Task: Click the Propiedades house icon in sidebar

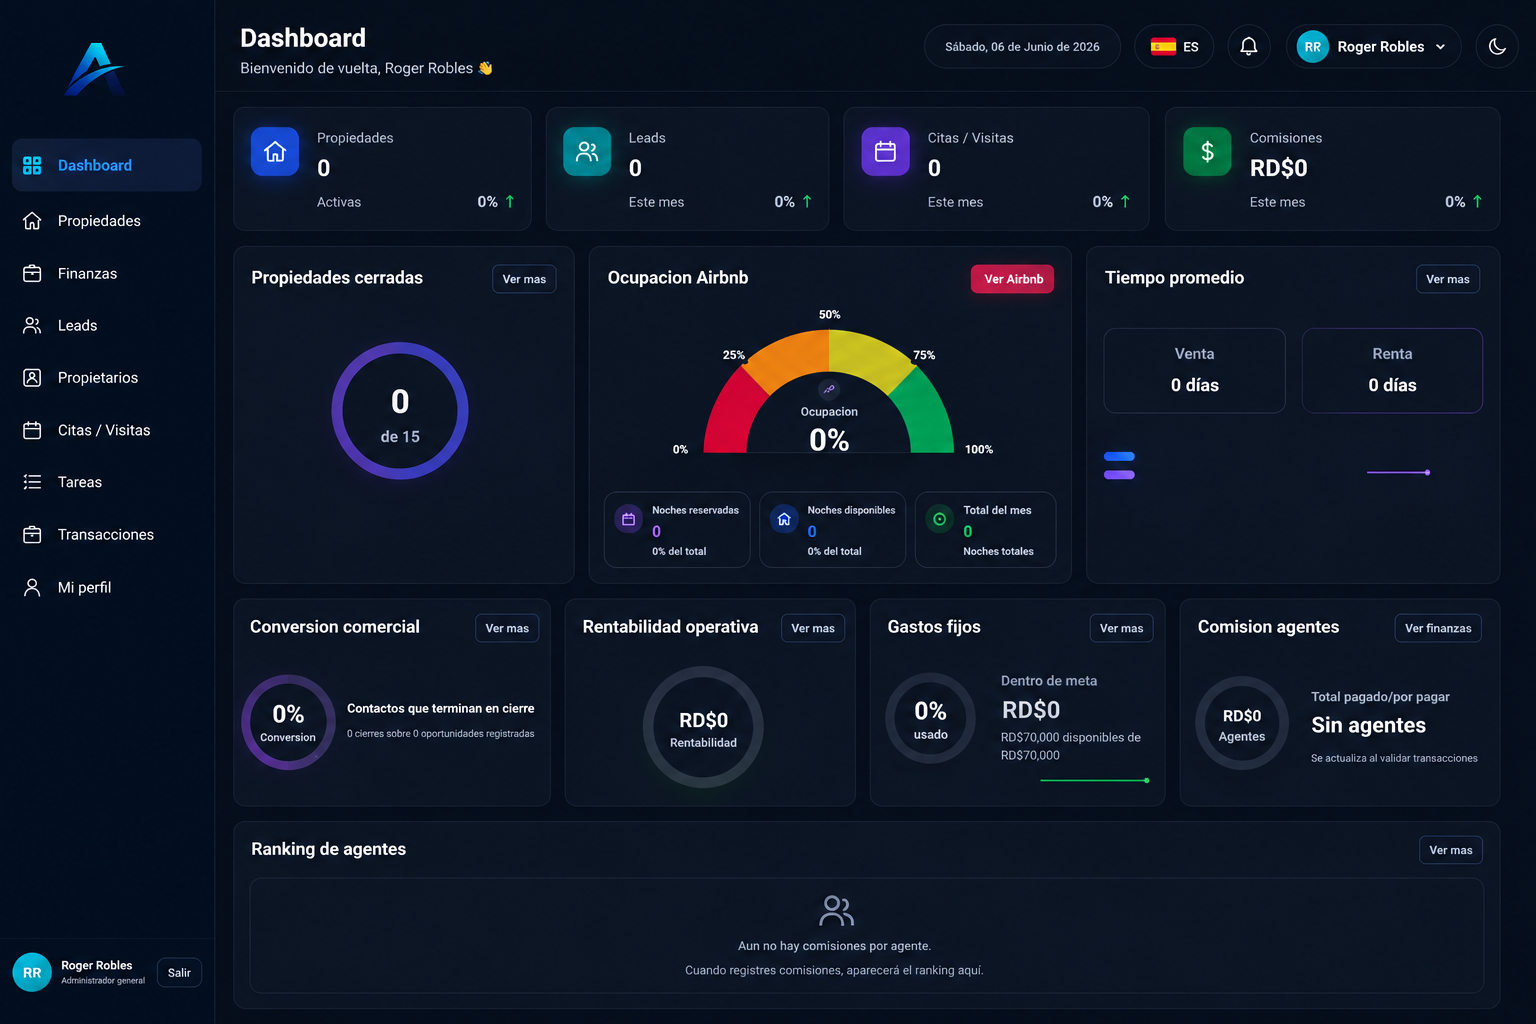Action: click(32, 221)
